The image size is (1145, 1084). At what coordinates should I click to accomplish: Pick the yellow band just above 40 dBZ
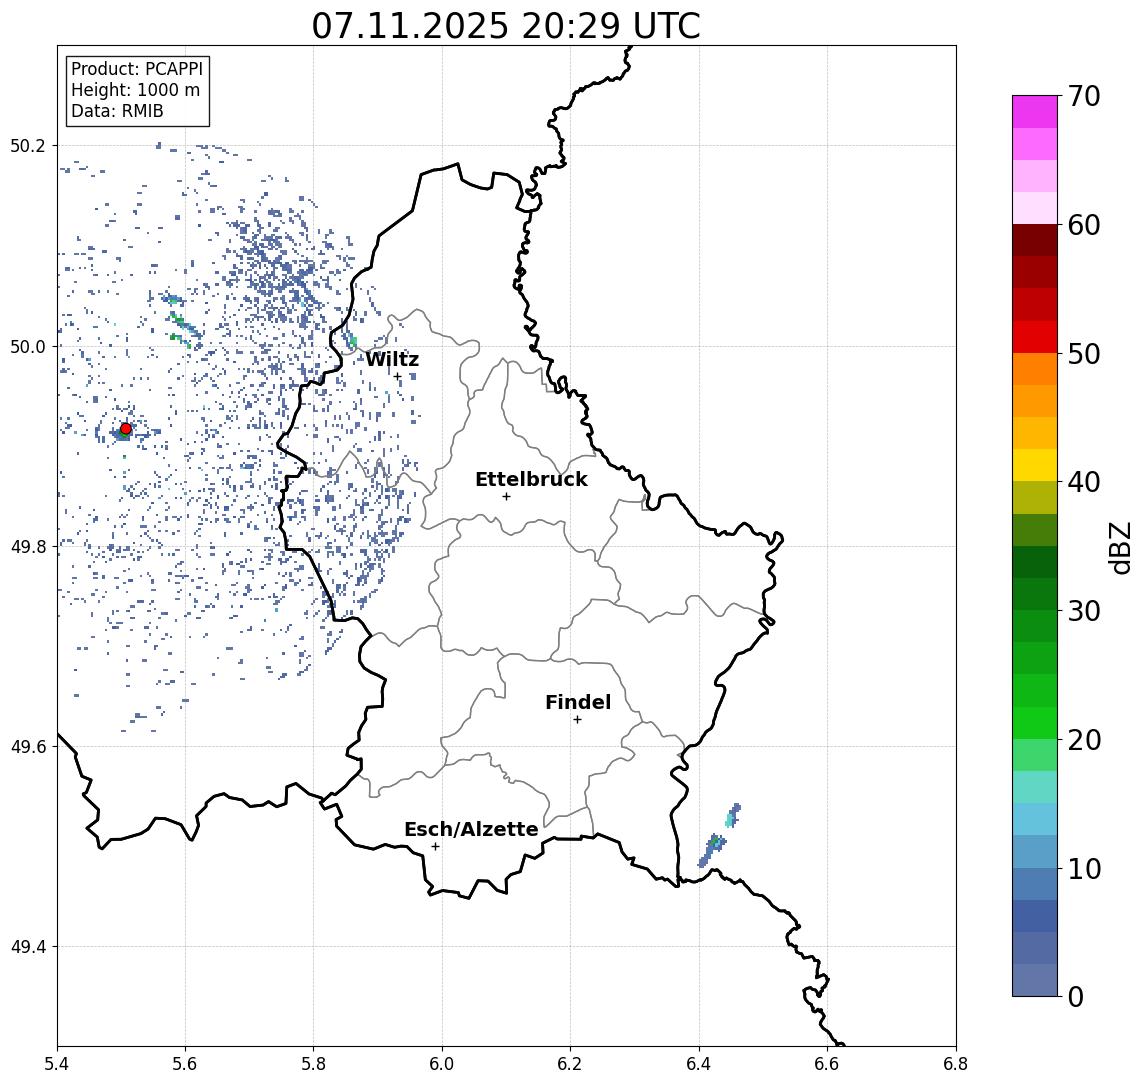coord(1035,465)
